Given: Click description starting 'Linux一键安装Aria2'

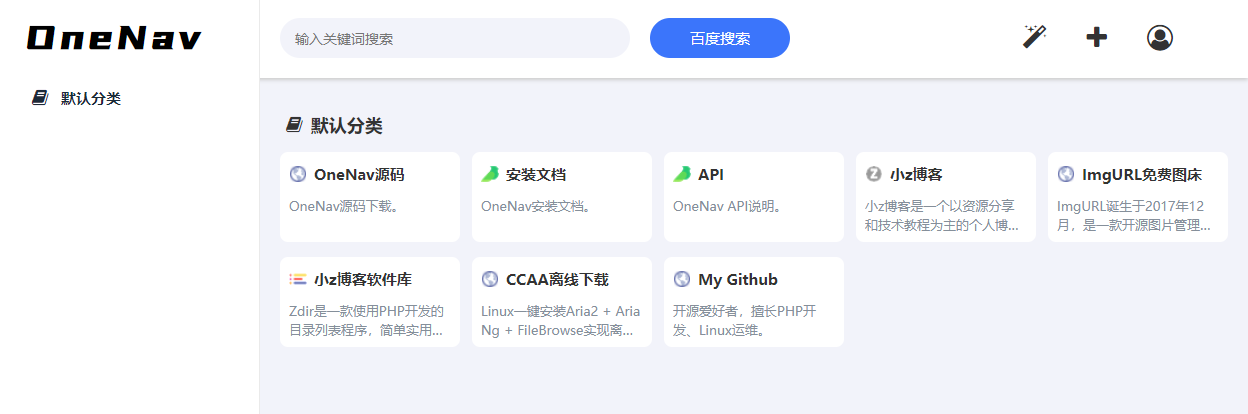Looking at the screenshot, I should click(561, 321).
